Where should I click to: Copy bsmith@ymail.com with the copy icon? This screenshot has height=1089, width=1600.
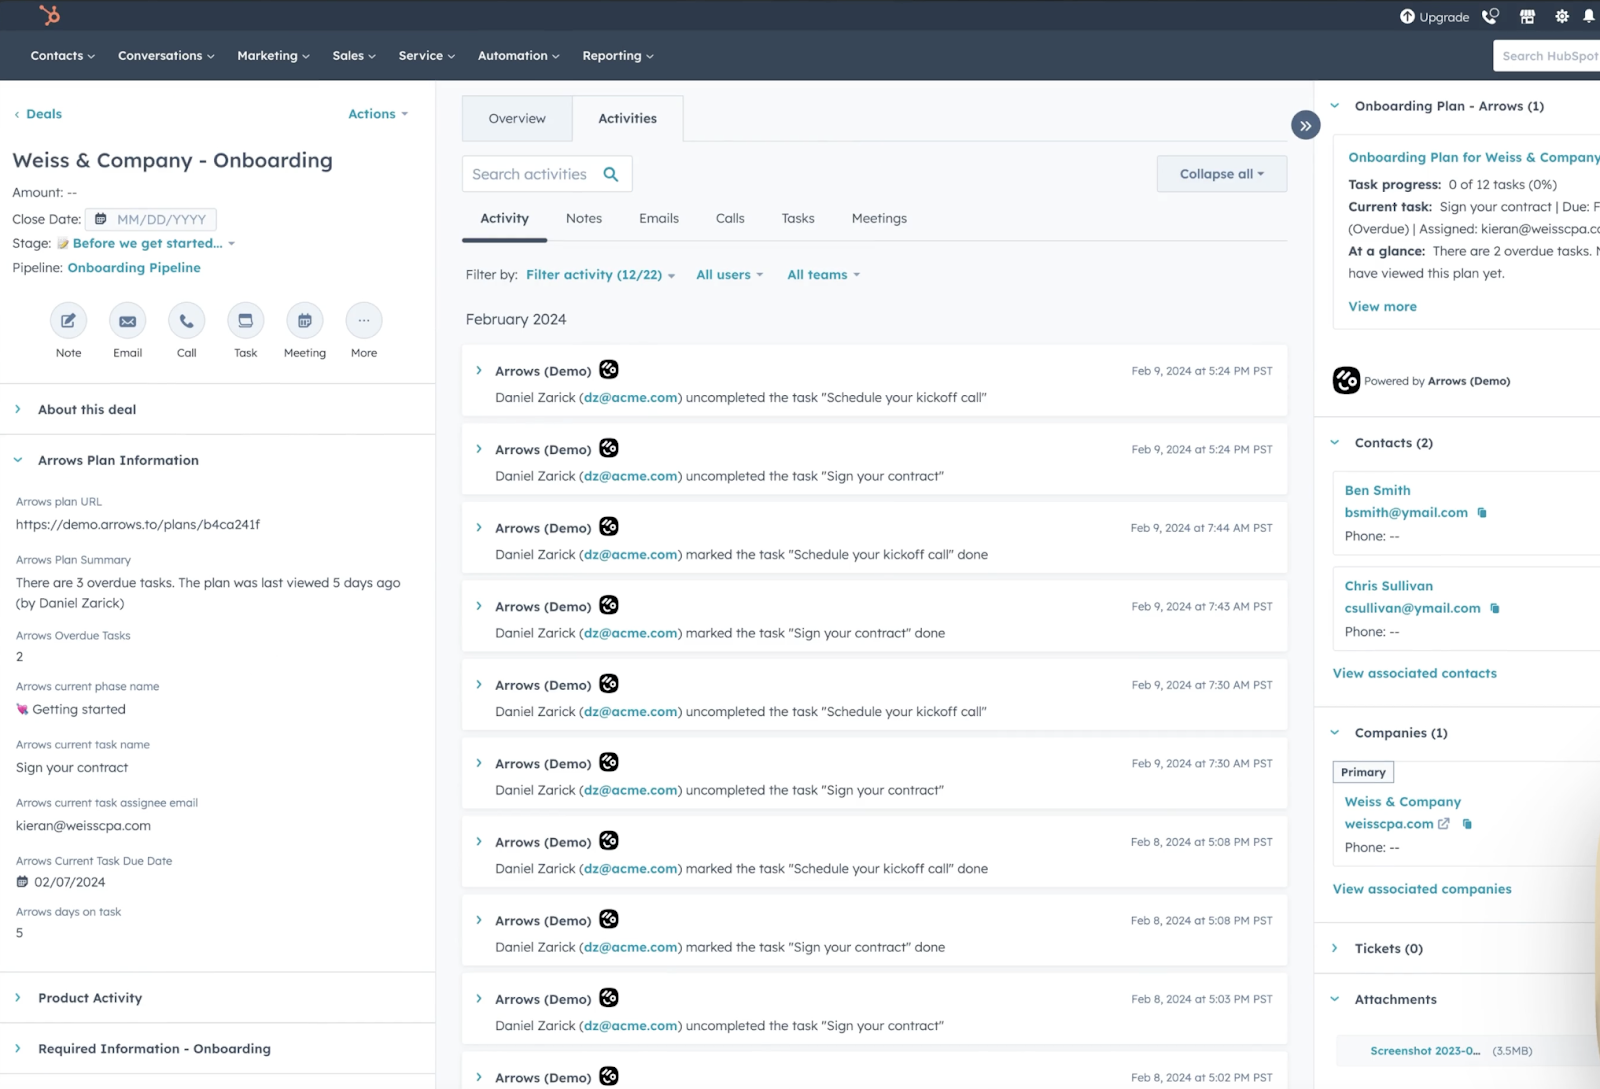[1482, 513]
